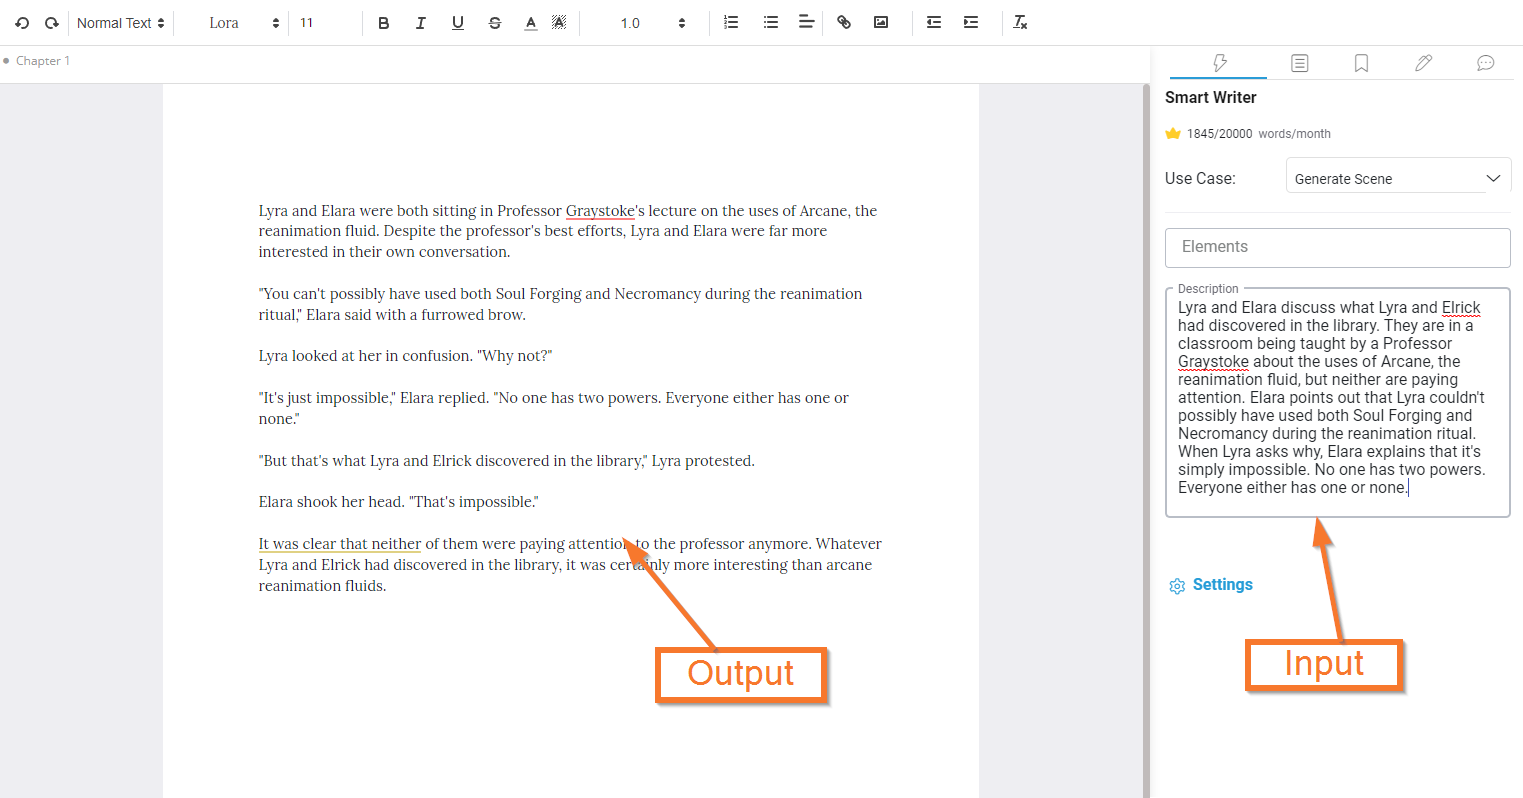Click the redo arrow icon
Image resolution: width=1523 pixels, height=798 pixels.
pos(52,23)
